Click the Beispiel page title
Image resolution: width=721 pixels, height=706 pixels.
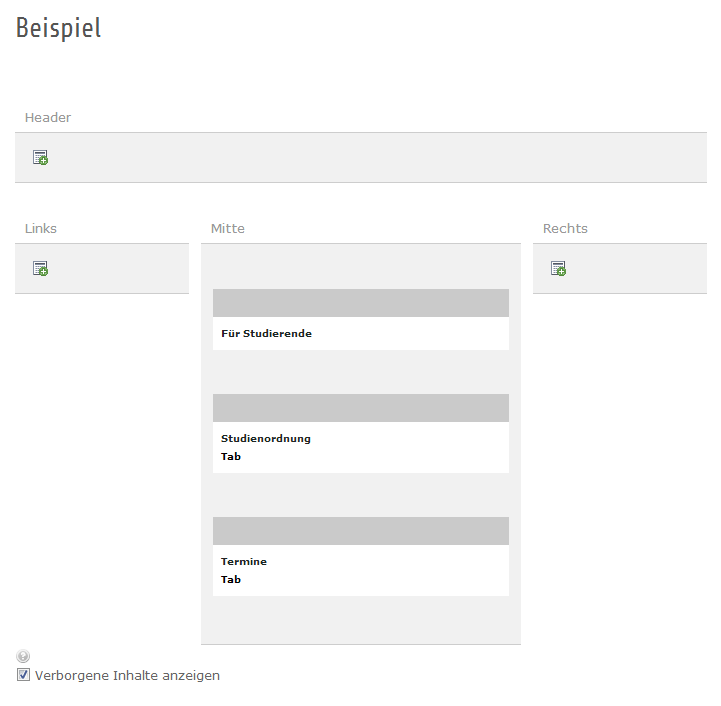pos(58,28)
